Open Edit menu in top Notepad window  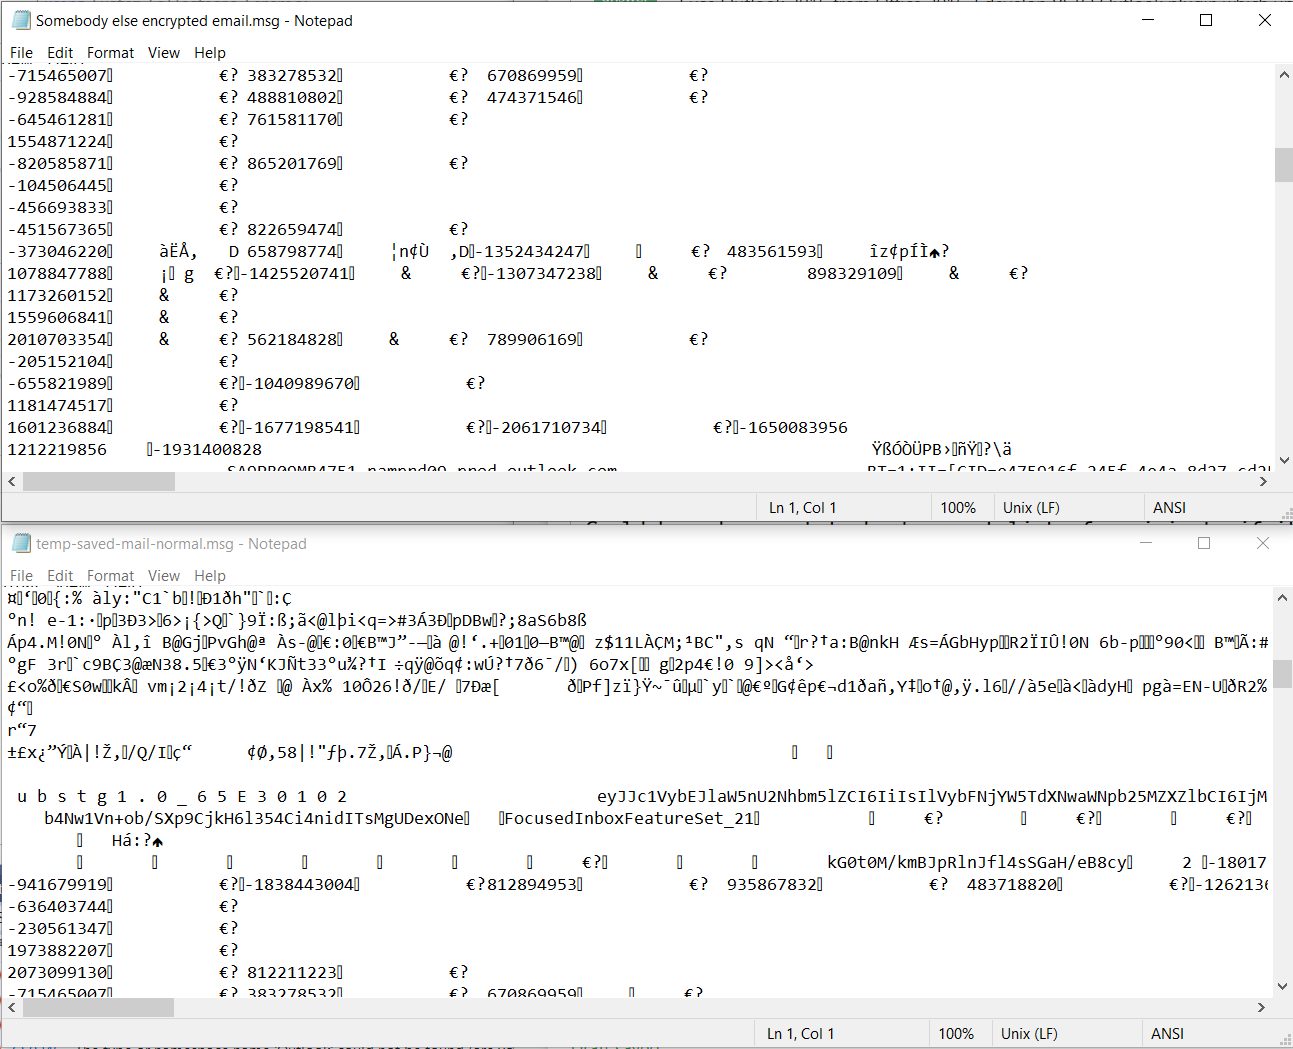(60, 53)
